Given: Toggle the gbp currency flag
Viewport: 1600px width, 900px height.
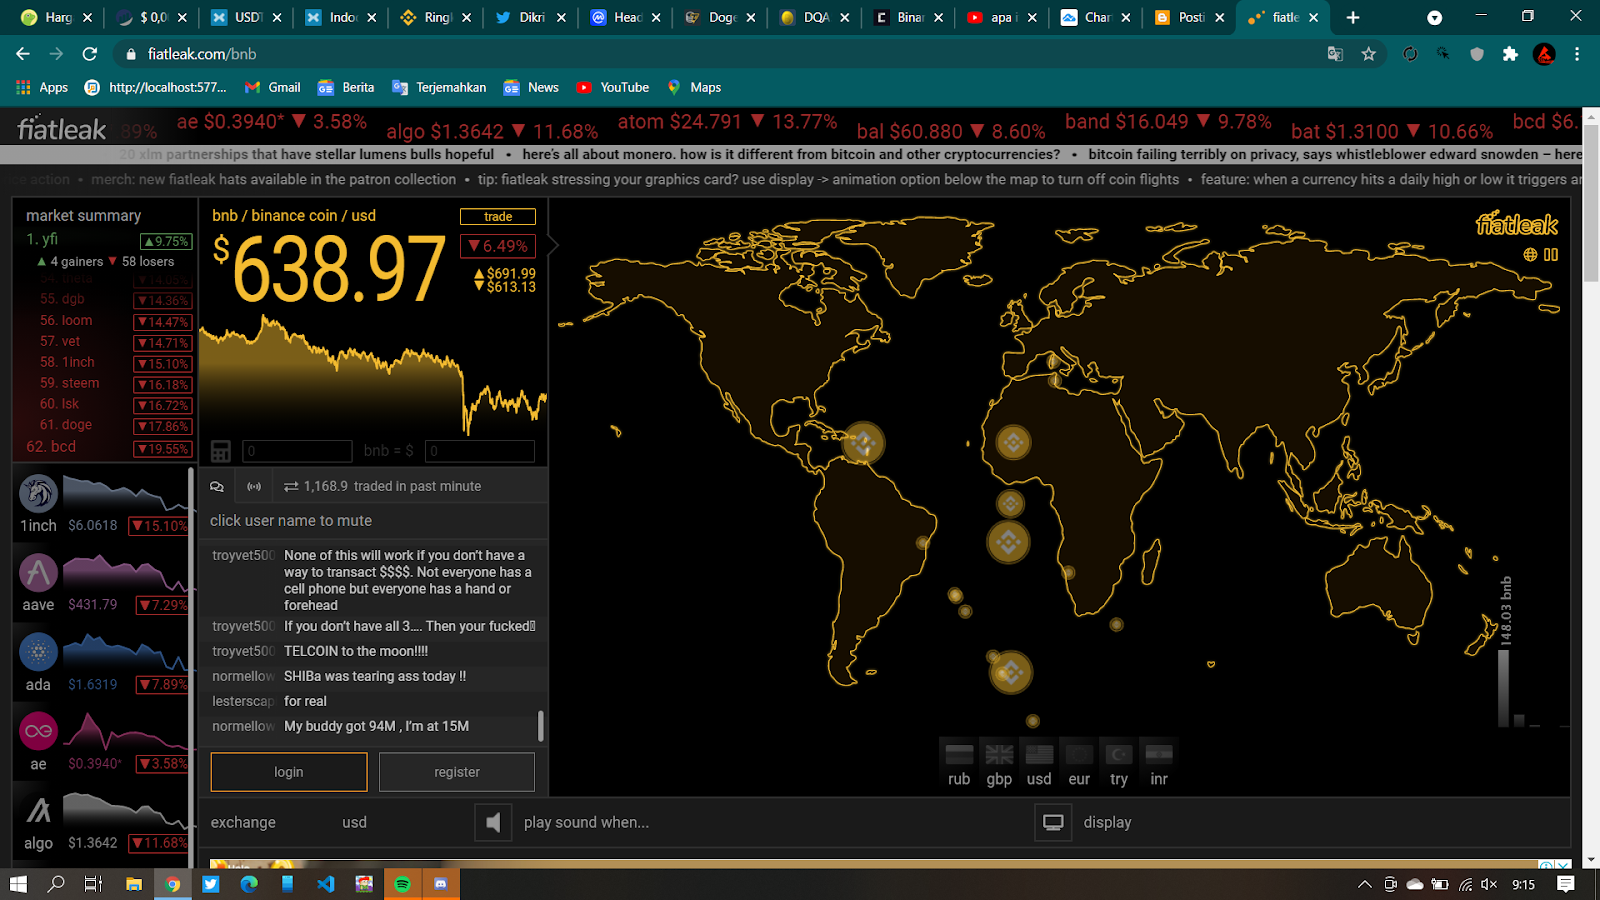Looking at the screenshot, I should click(999, 764).
